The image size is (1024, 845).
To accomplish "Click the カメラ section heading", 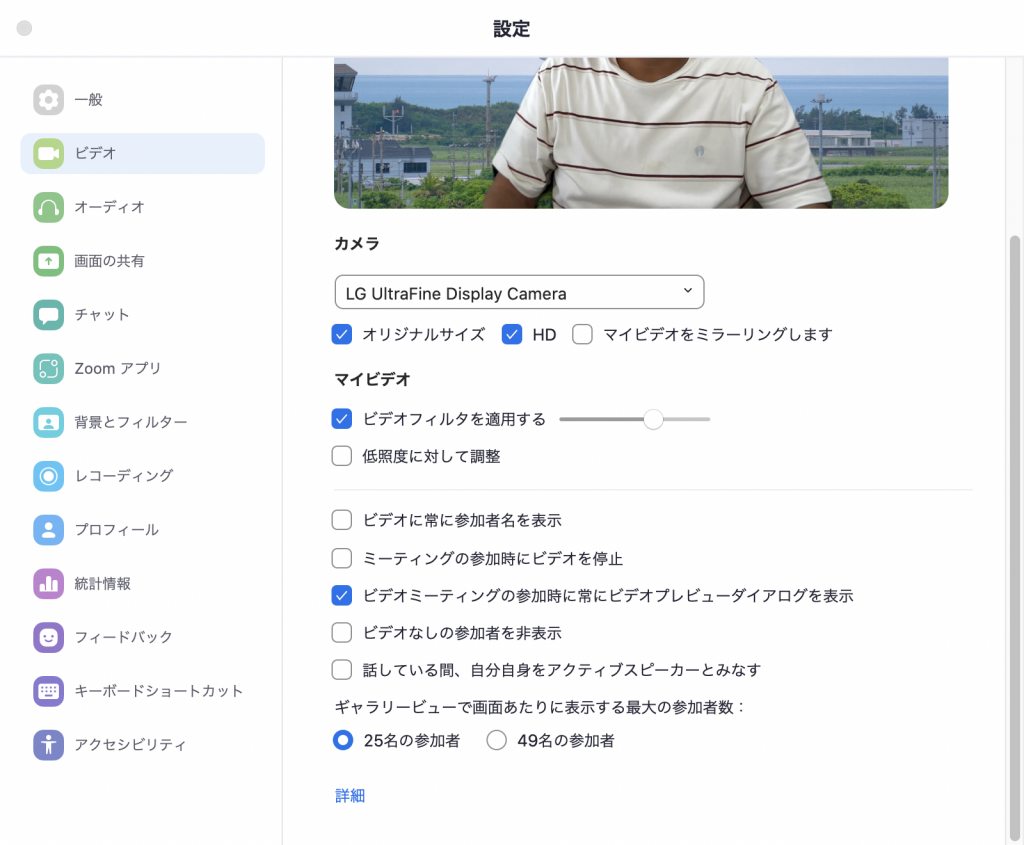I will [357, 244].
